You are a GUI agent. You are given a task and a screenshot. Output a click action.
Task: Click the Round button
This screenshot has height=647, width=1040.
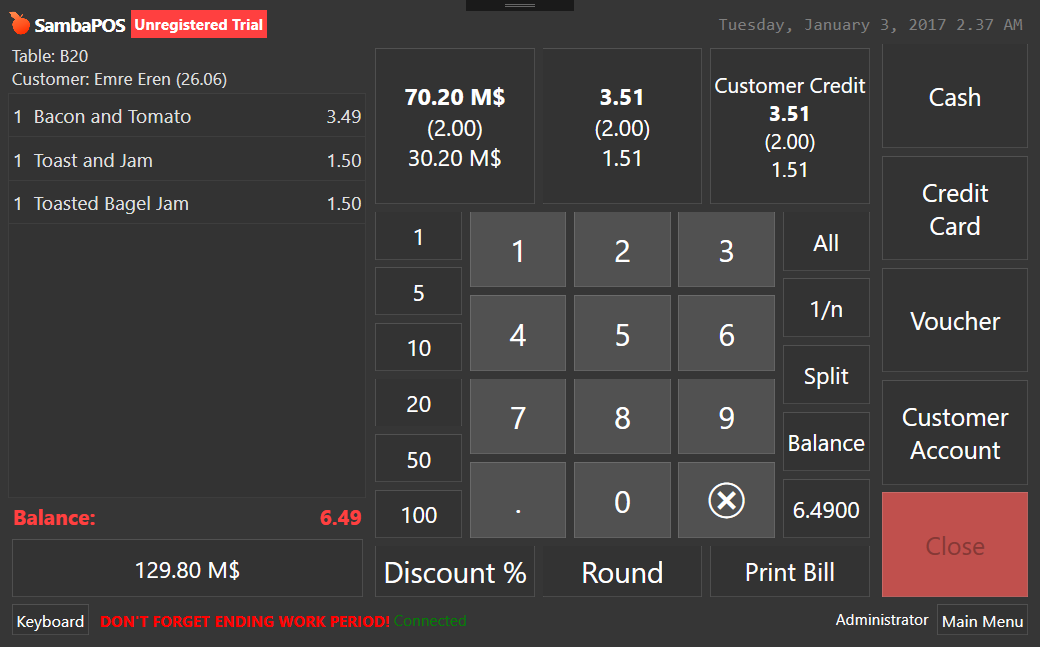coord(622,572)
